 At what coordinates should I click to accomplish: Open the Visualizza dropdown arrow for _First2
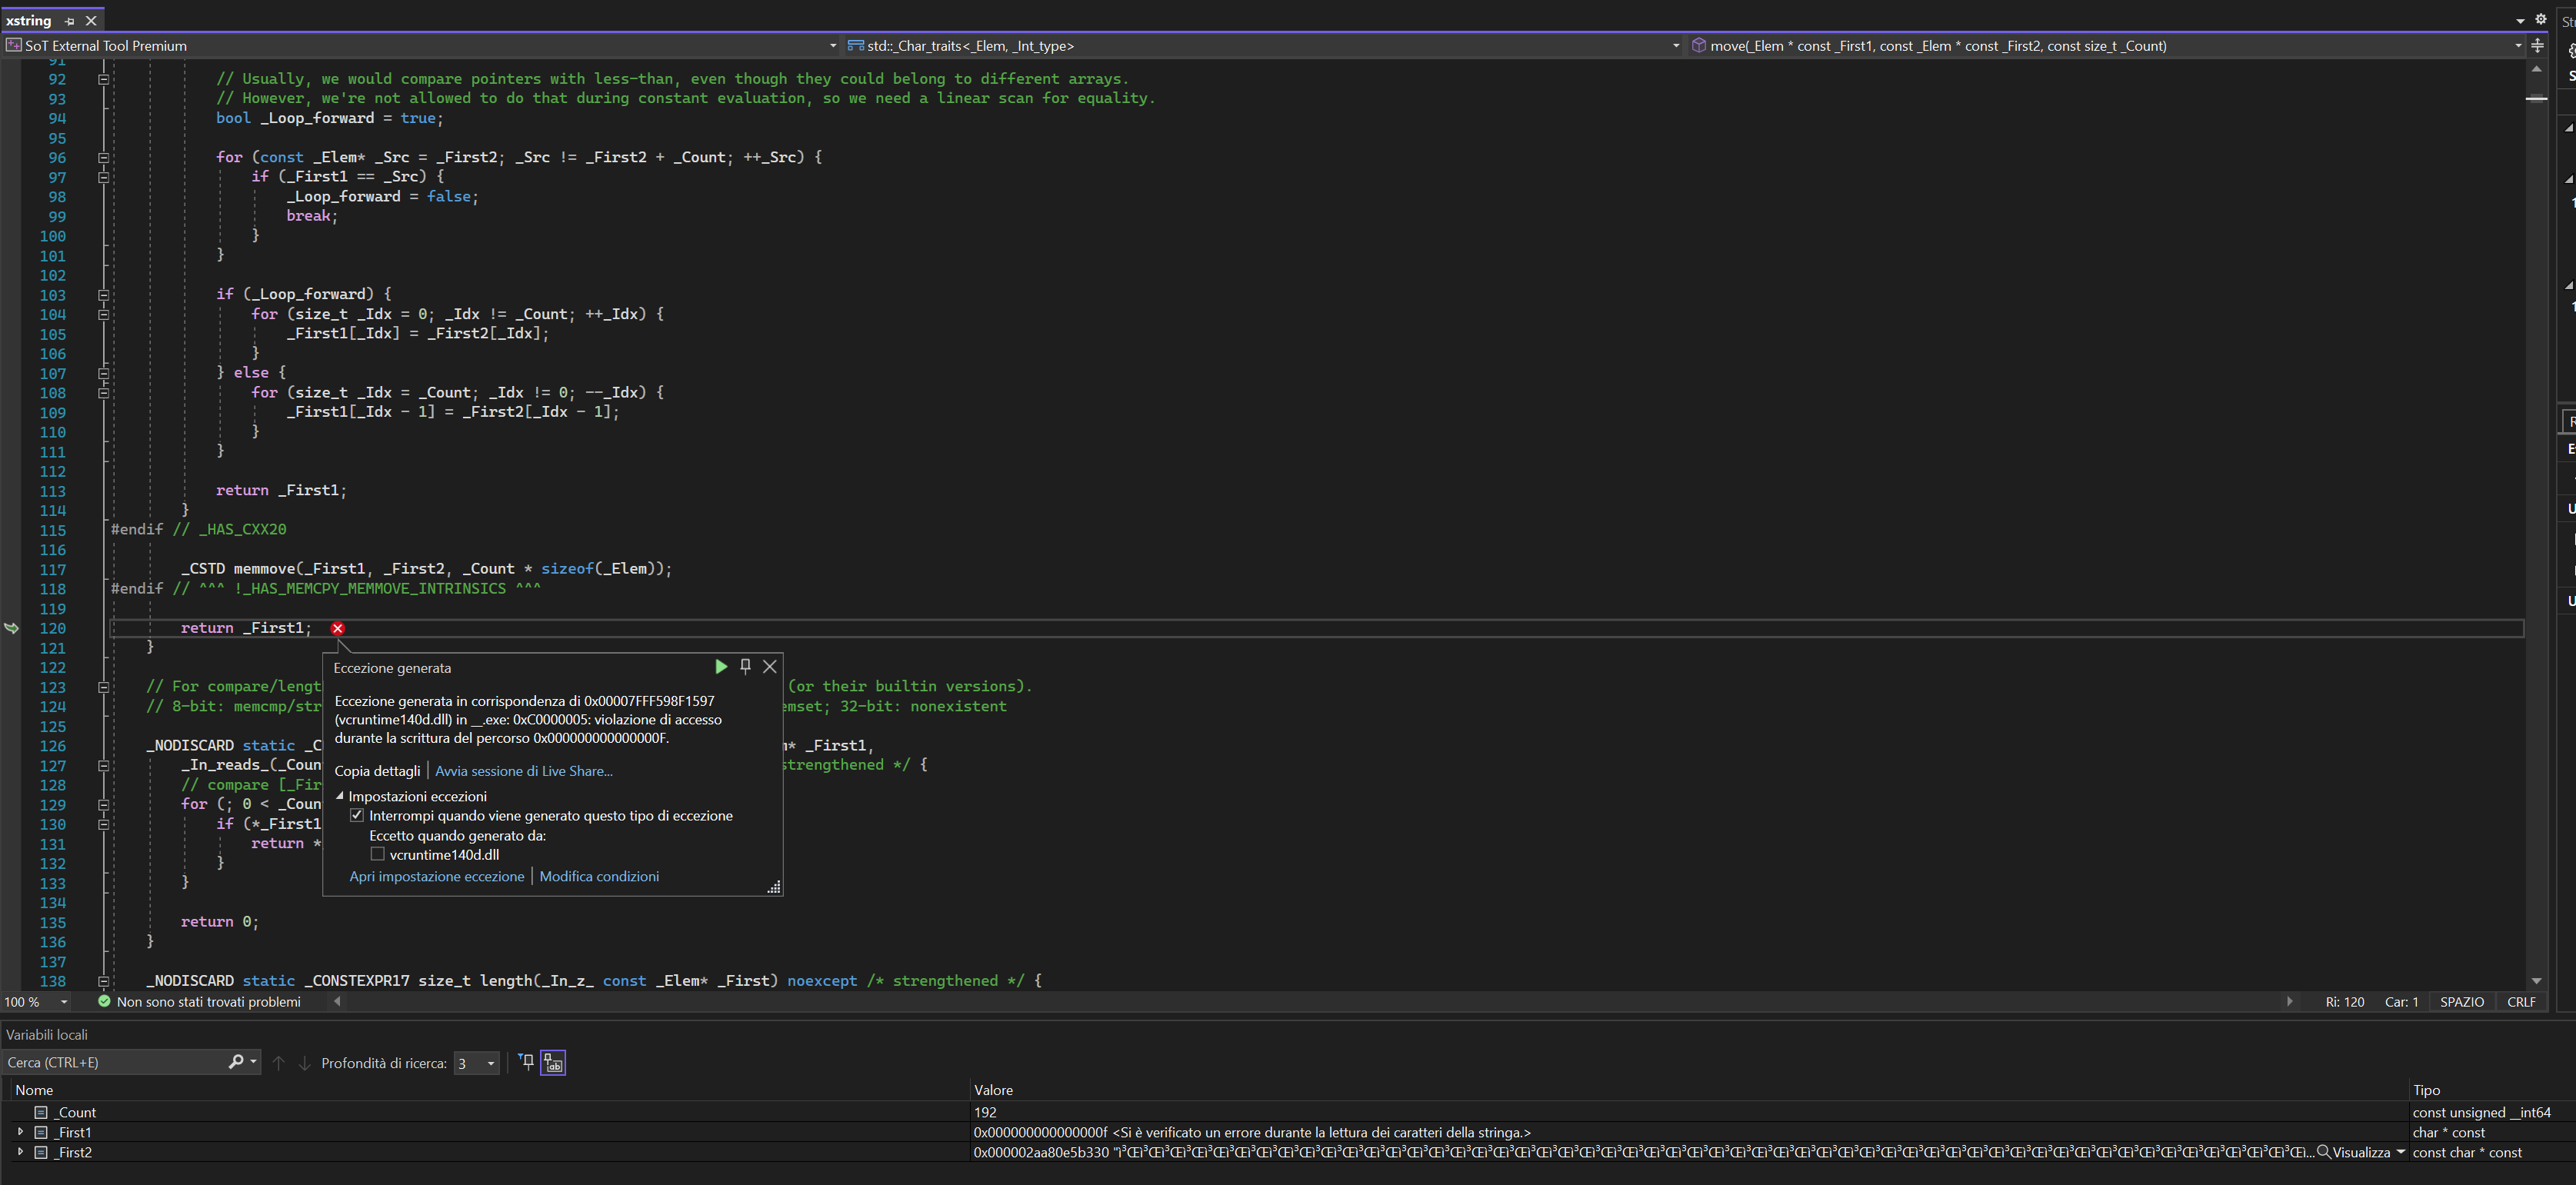click(2400, 1152)
